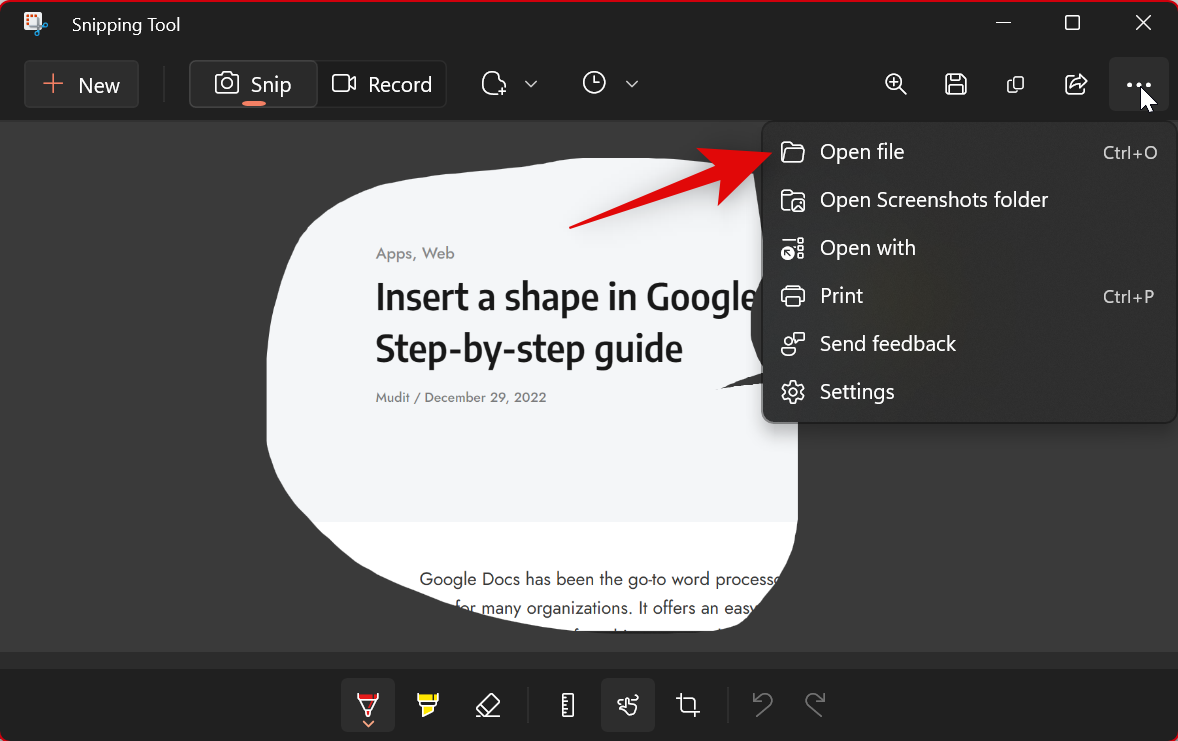This screenshot has height=741, width=1178.
Task: Save the snip with floppy disk icon
Action: [x=956, y=84]
